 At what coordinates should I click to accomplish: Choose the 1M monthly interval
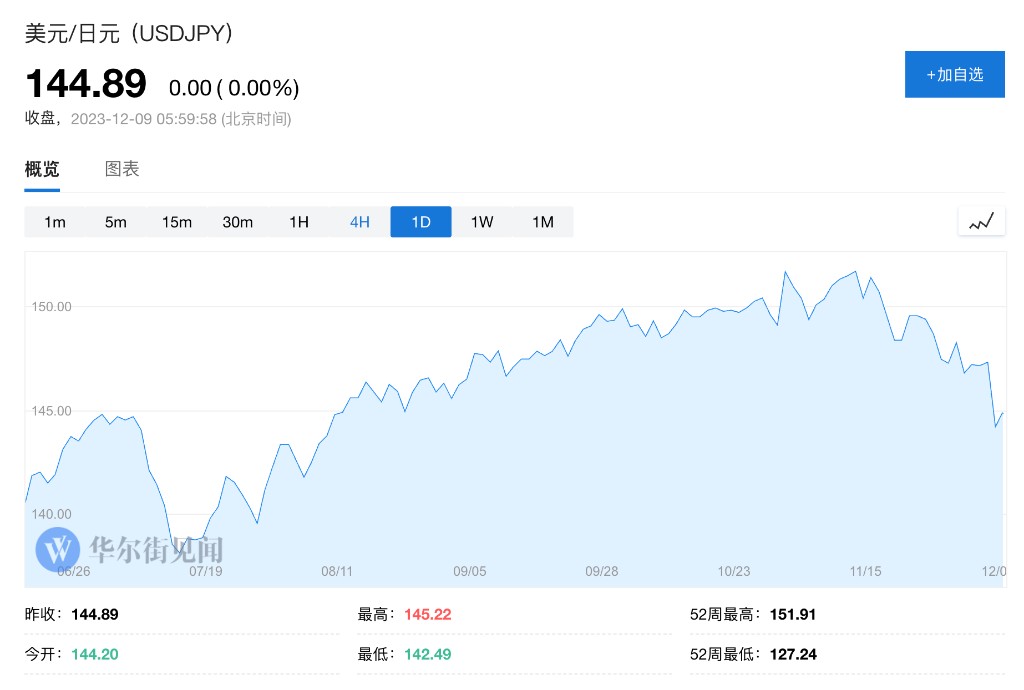tap(543, 222)
